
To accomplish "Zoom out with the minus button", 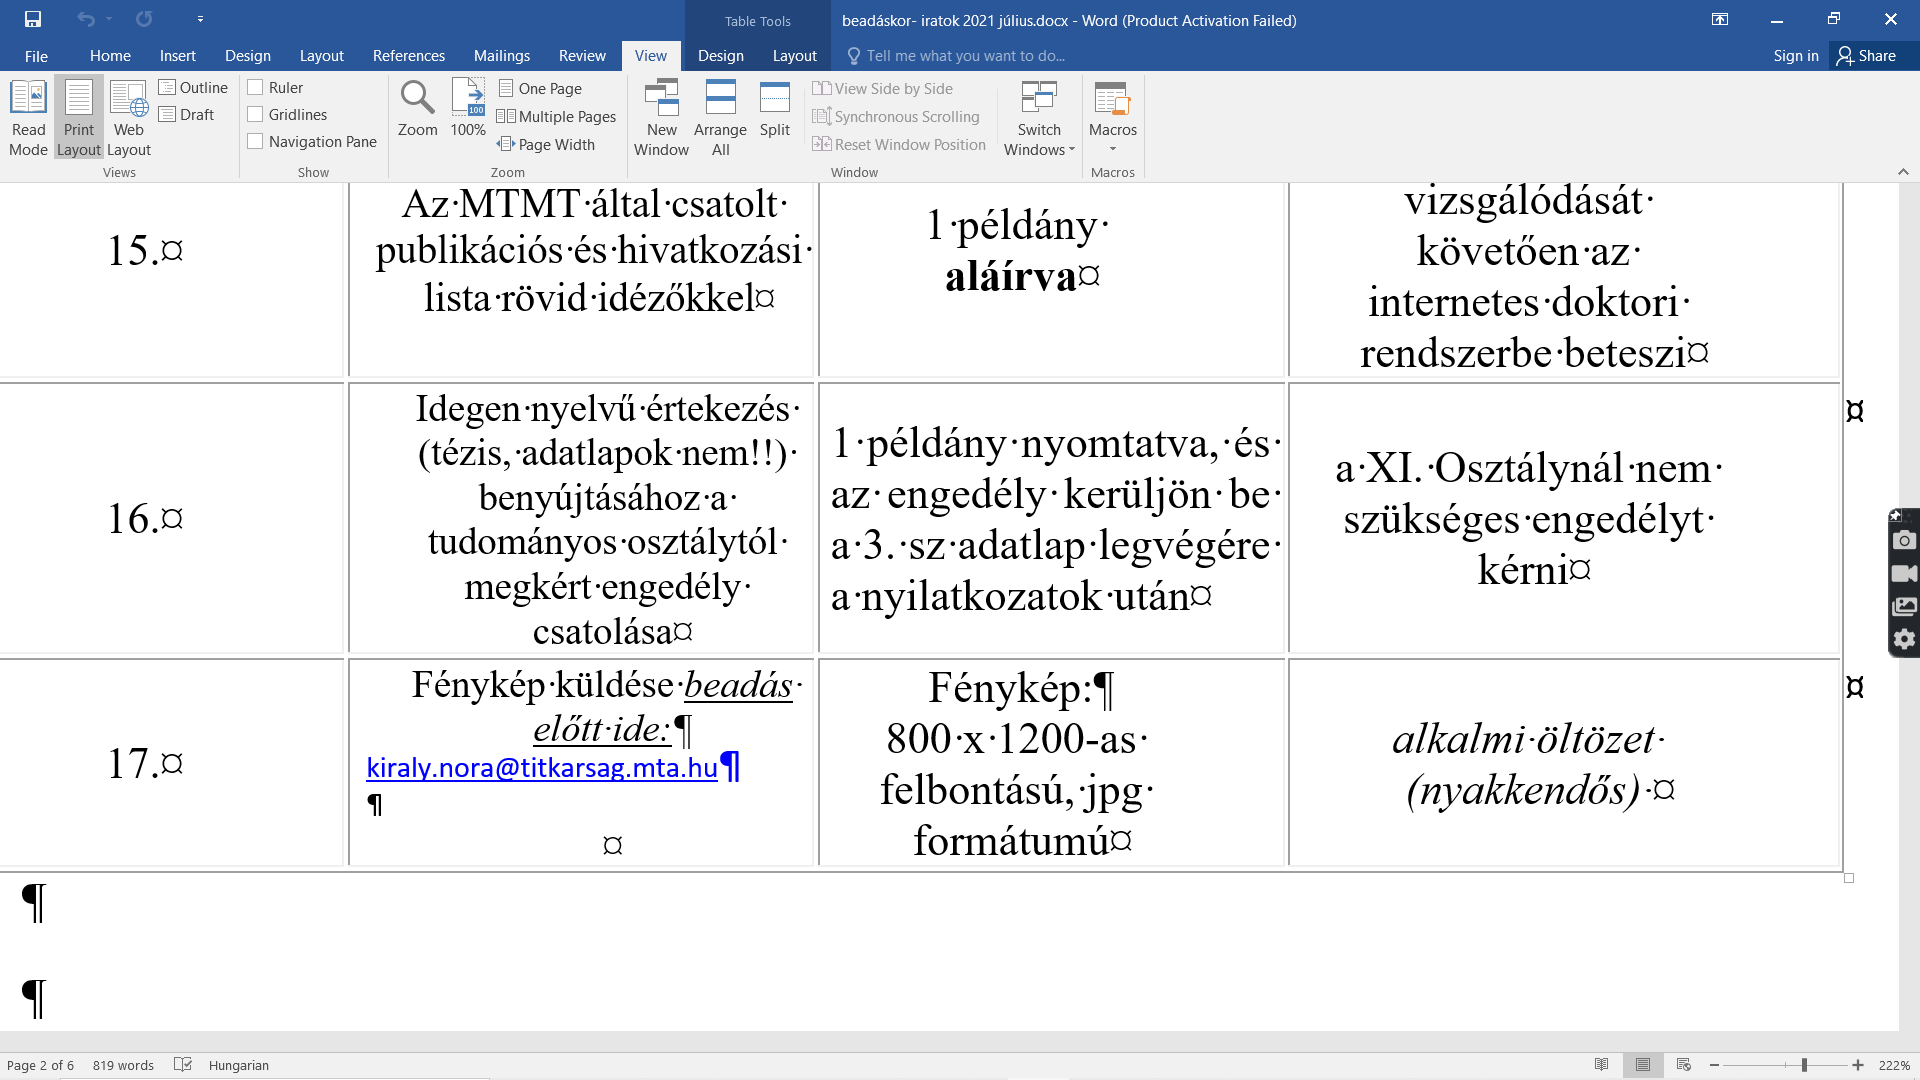I will (x=1714, y=1065).
